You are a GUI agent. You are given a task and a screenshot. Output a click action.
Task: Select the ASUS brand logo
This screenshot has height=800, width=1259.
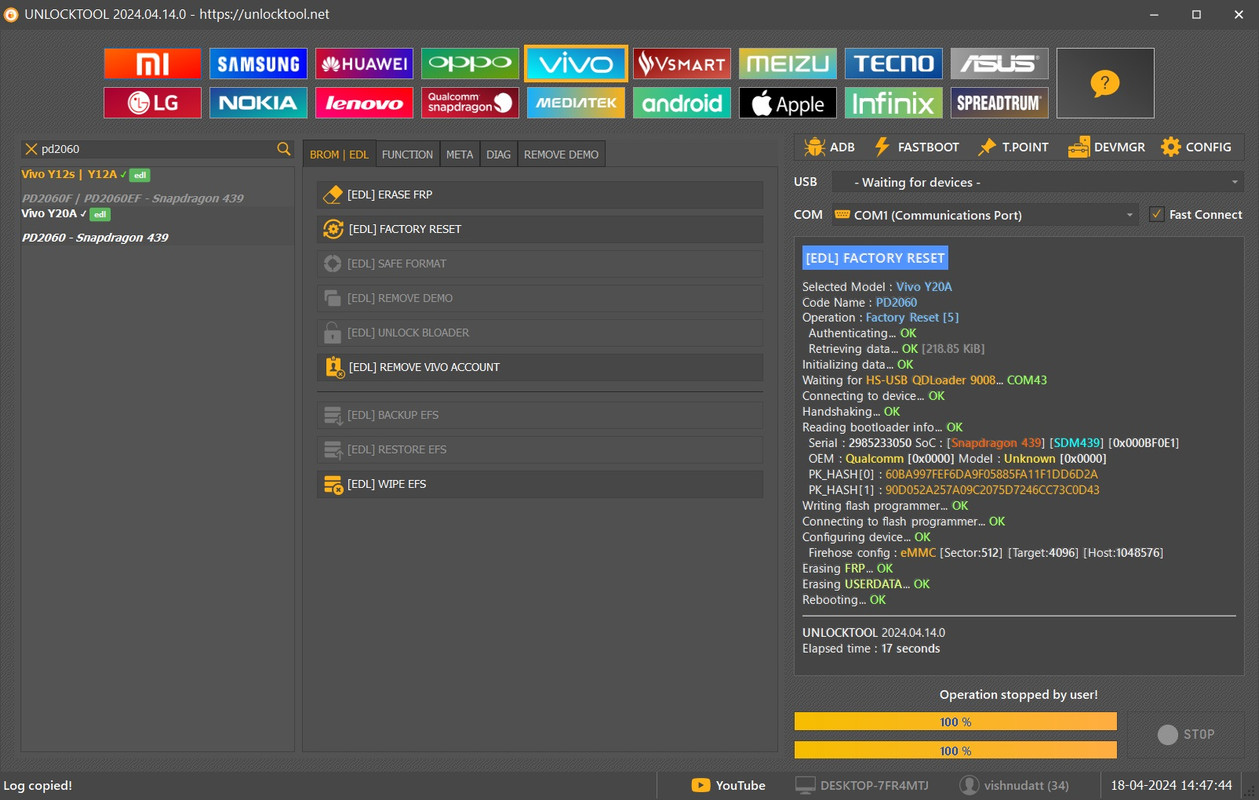coord(1000,64)
